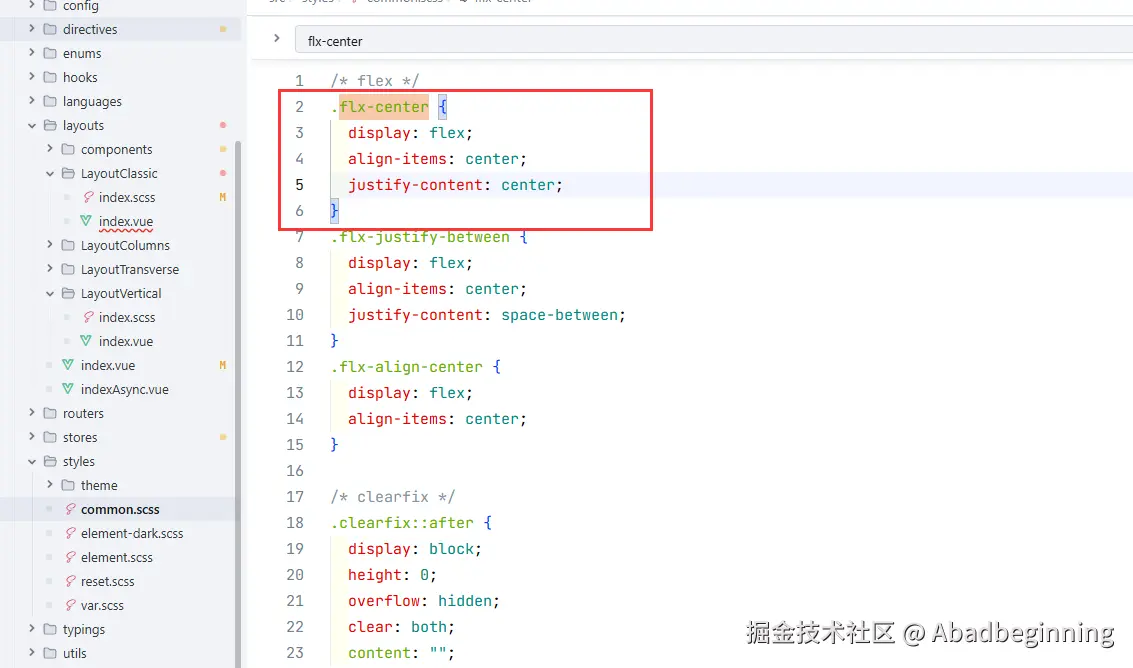Screen dimensions: 1133x668
Task: Expand the directives folder chevron
Action: (x=31, y=29)
